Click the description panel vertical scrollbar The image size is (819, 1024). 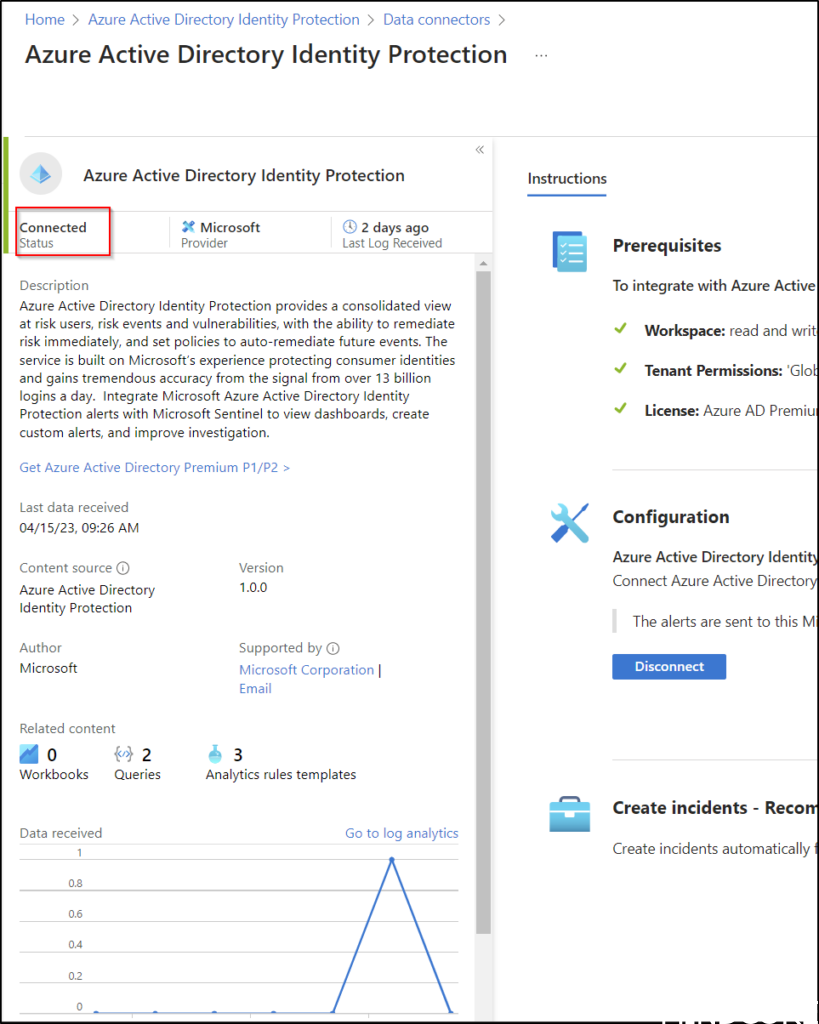(483, 600)
